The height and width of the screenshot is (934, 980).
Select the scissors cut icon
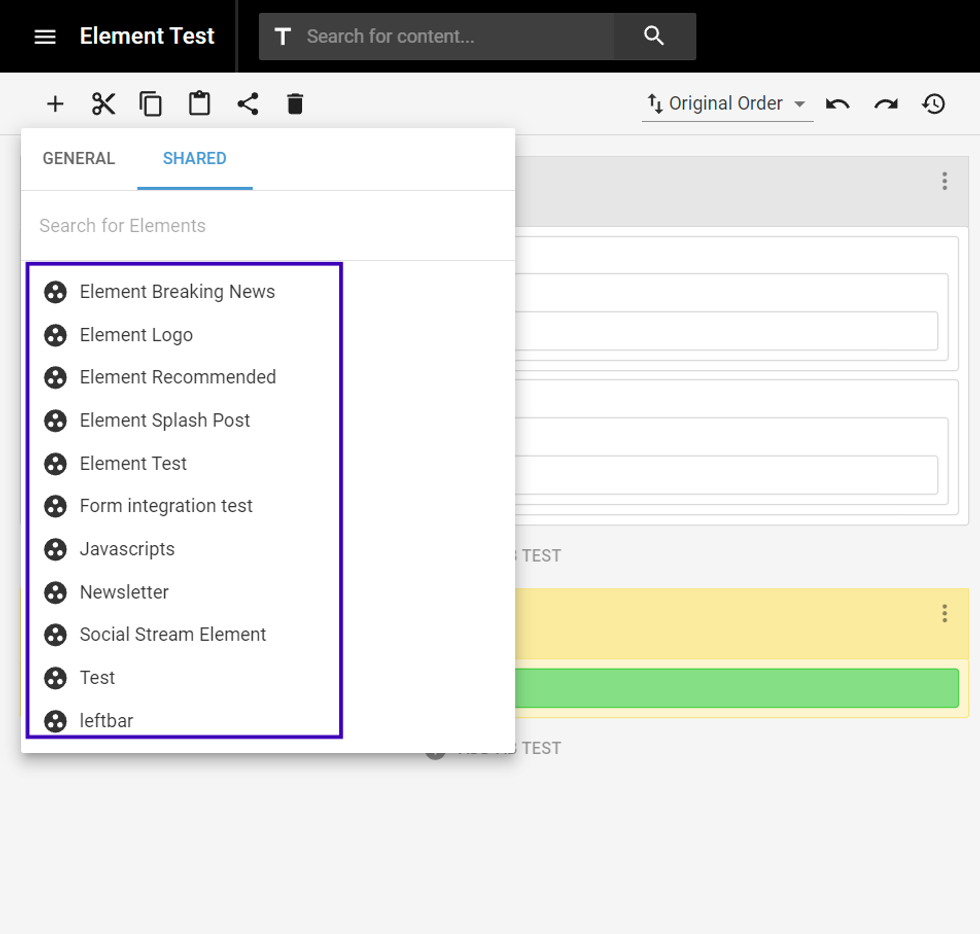coord(103,104)
